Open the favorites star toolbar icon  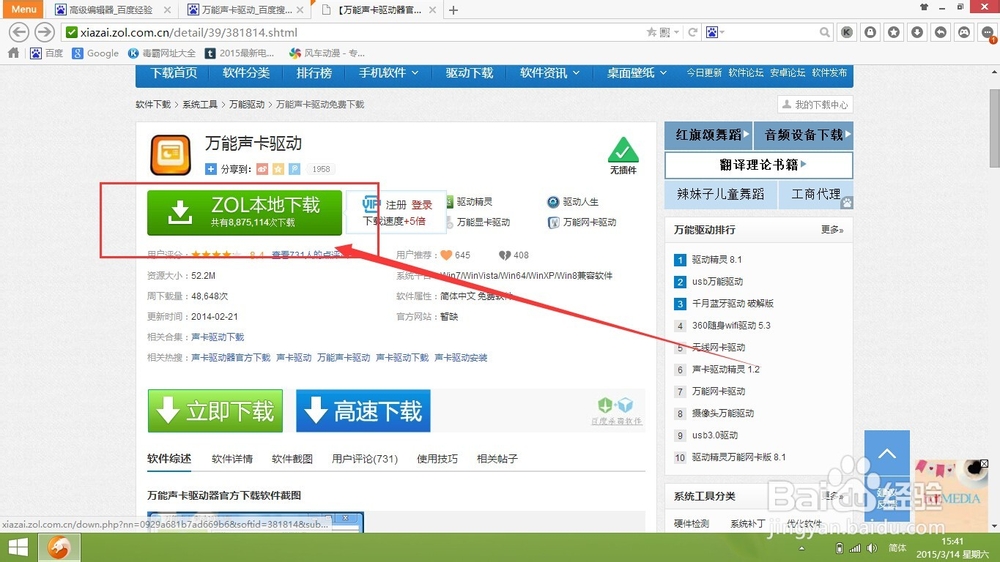894,32
